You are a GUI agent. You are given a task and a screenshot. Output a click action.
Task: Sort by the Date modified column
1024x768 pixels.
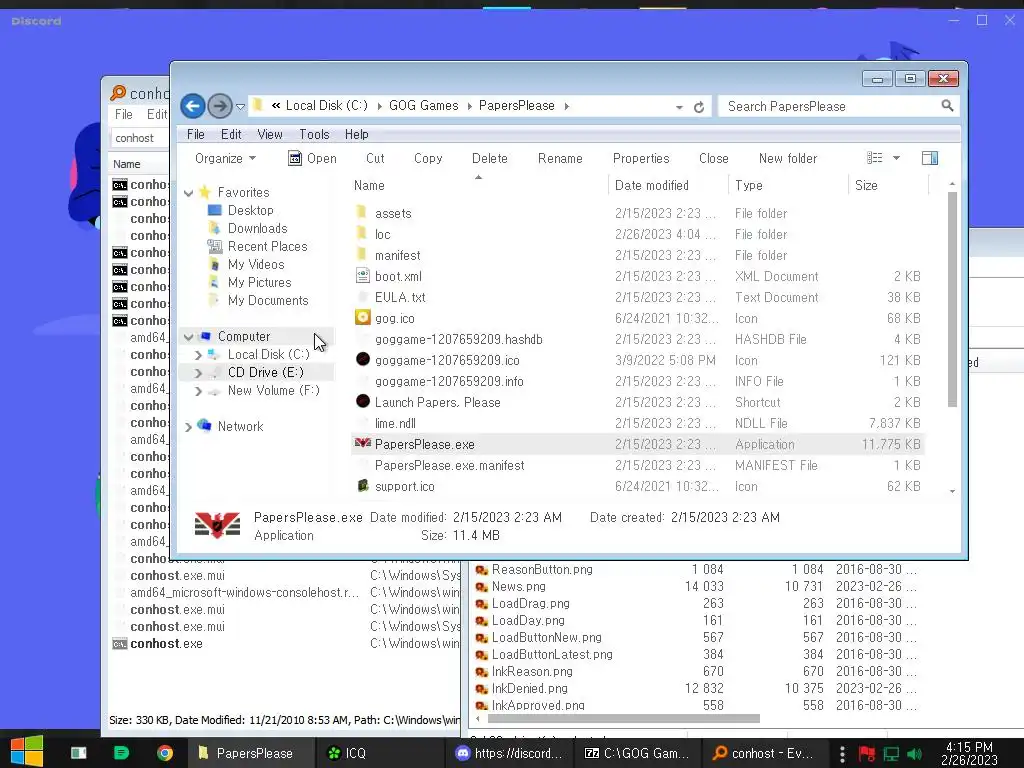[x=667, y=185]
